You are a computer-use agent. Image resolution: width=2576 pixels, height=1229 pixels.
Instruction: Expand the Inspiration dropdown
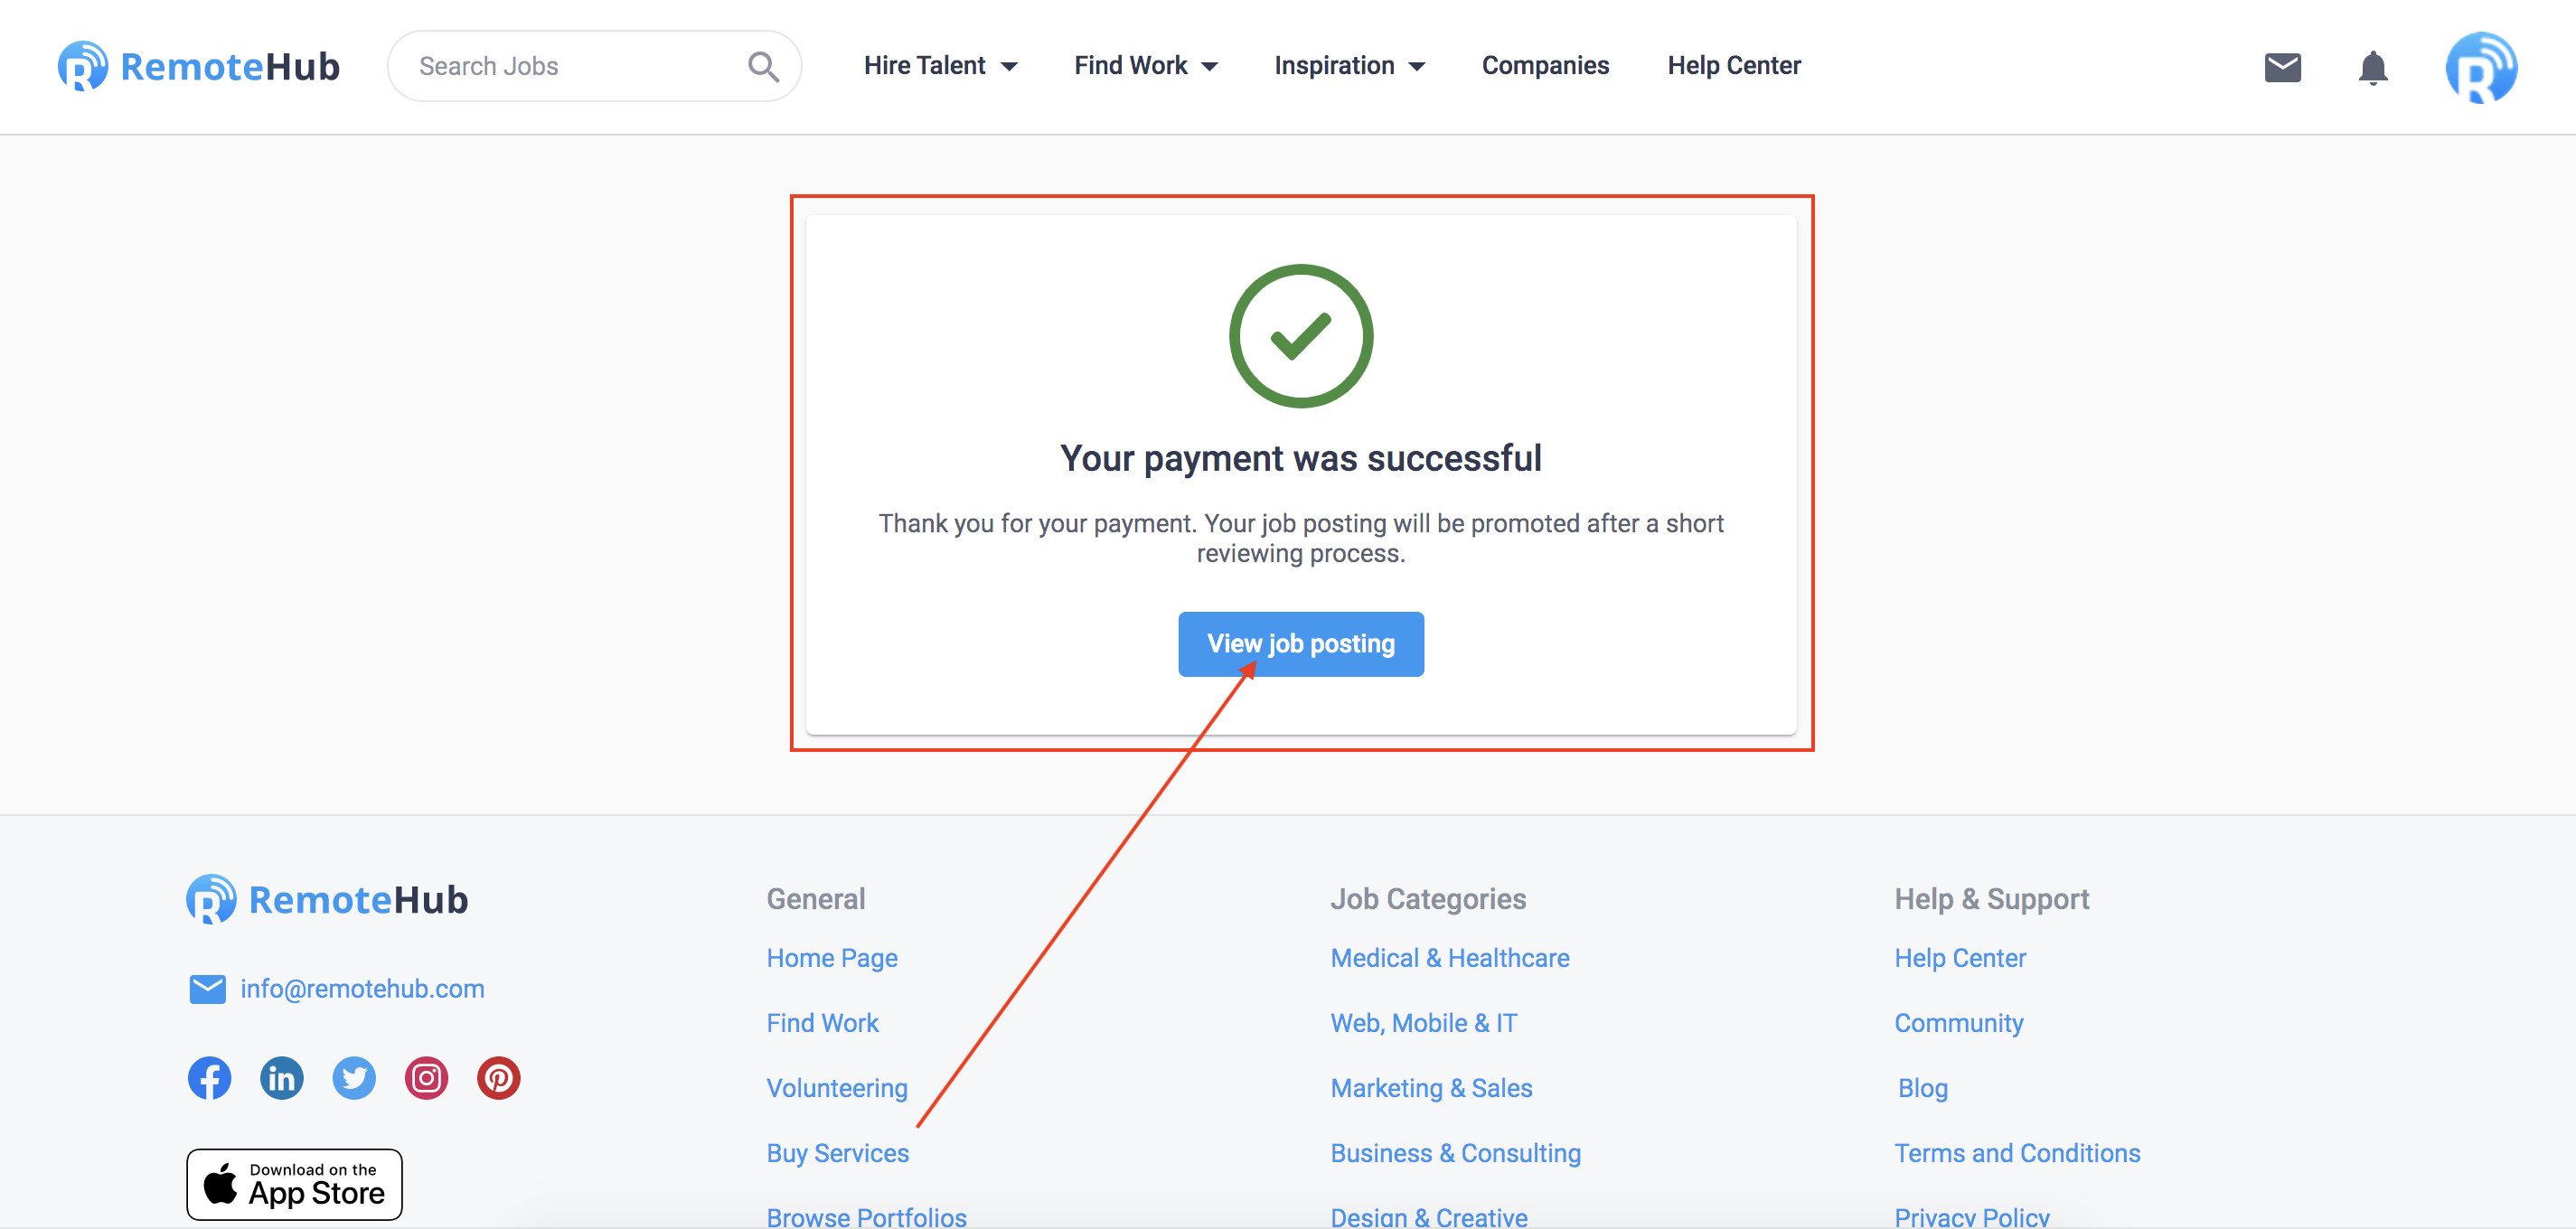(x=1349, y=66)
